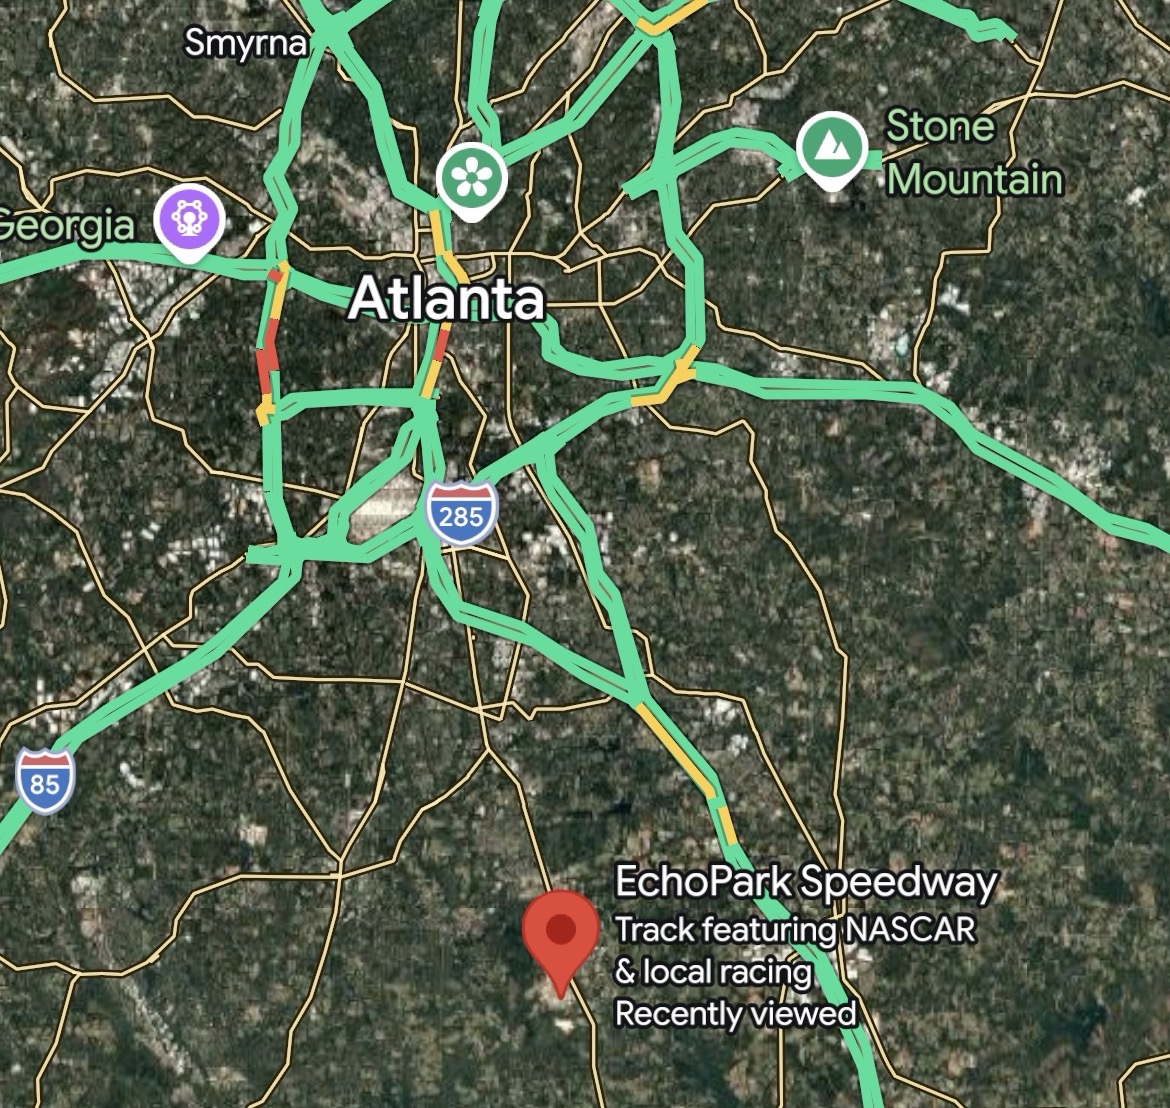
Task: Click yellow traffic segment at top highway junction
Action: (670, 18)
